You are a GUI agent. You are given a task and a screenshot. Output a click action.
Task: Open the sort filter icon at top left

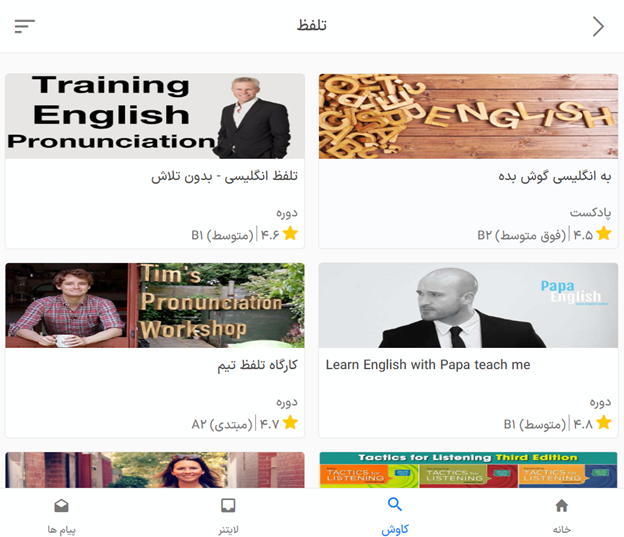25,26
